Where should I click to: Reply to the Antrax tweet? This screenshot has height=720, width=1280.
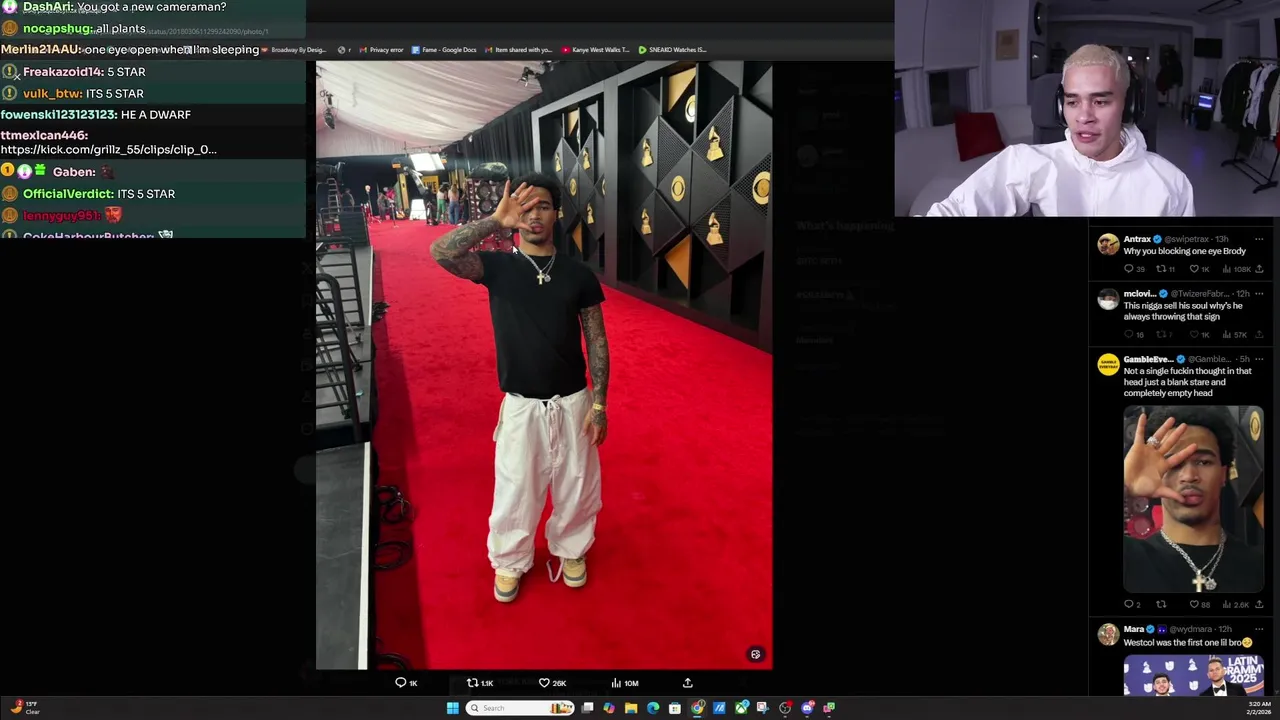(x=1129, y=269)
